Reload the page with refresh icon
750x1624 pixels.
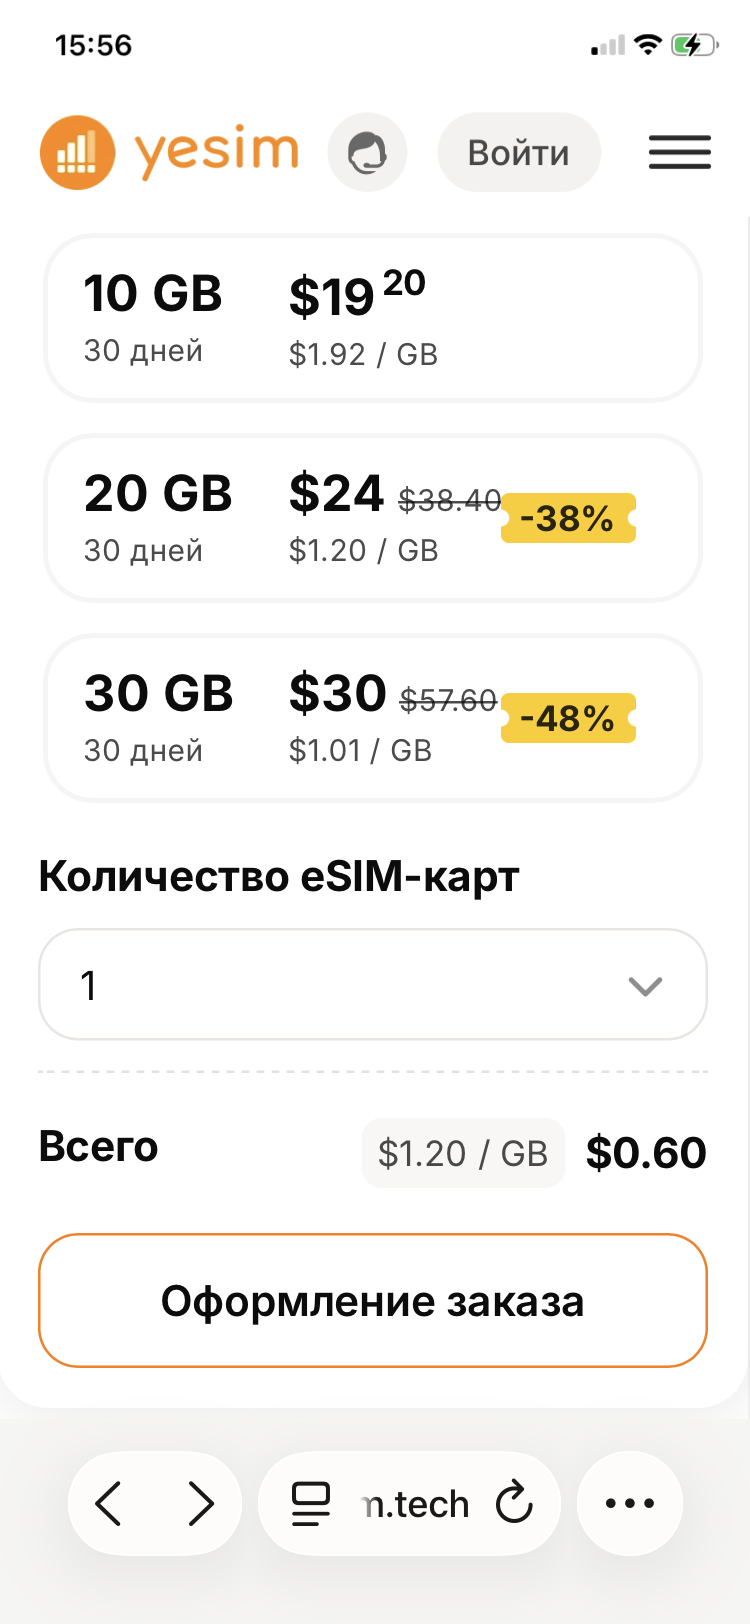pos(514,1503)
